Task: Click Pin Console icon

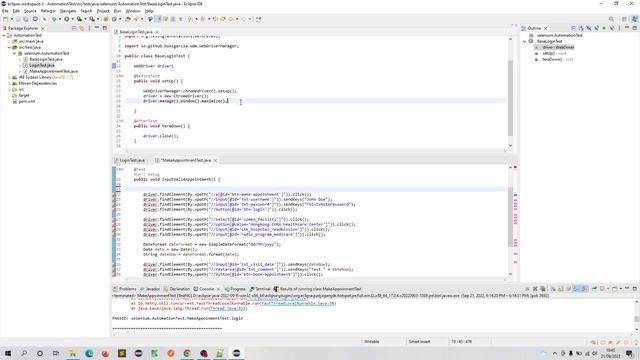Action: (594, 289)
